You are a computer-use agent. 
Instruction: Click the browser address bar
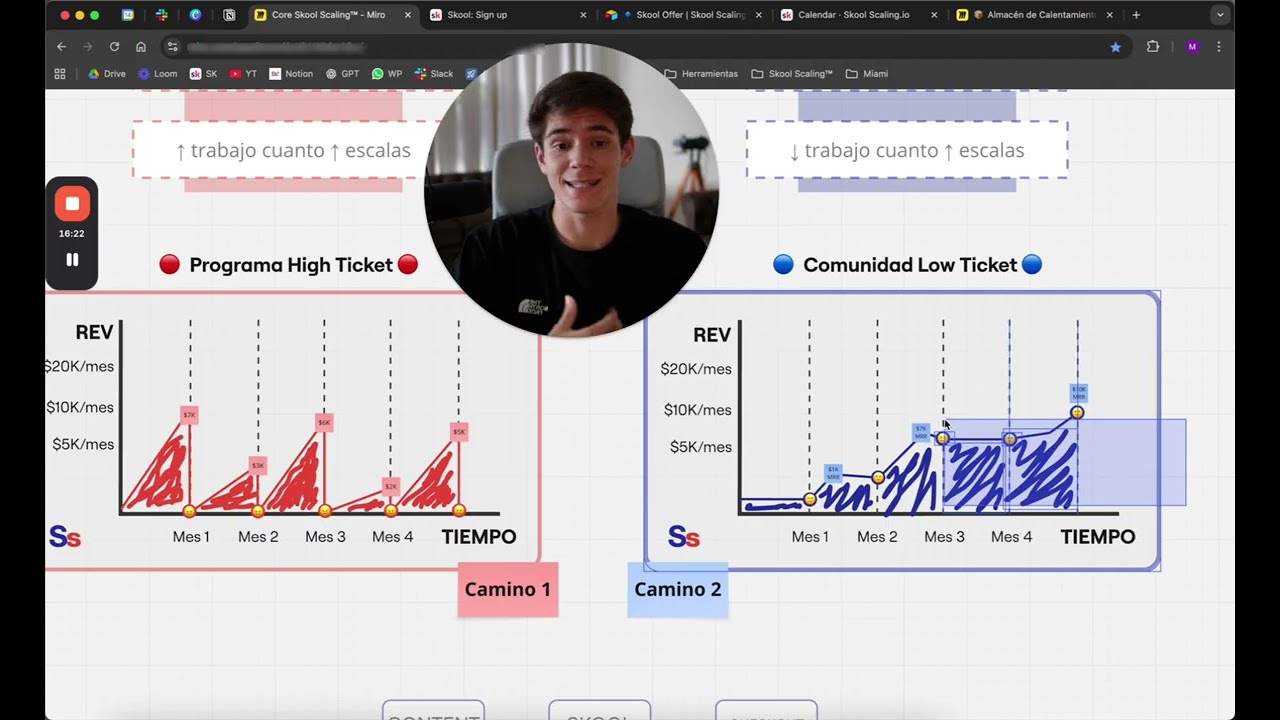point(645,47)
